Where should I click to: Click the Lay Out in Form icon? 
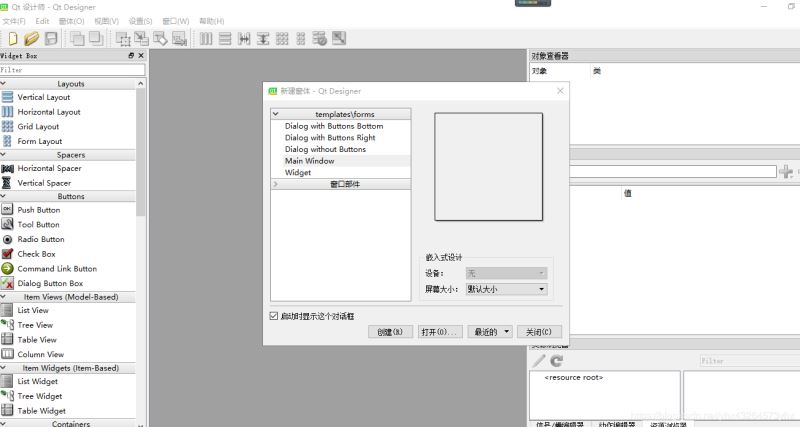pyautogui.click(x=301, y=38)
